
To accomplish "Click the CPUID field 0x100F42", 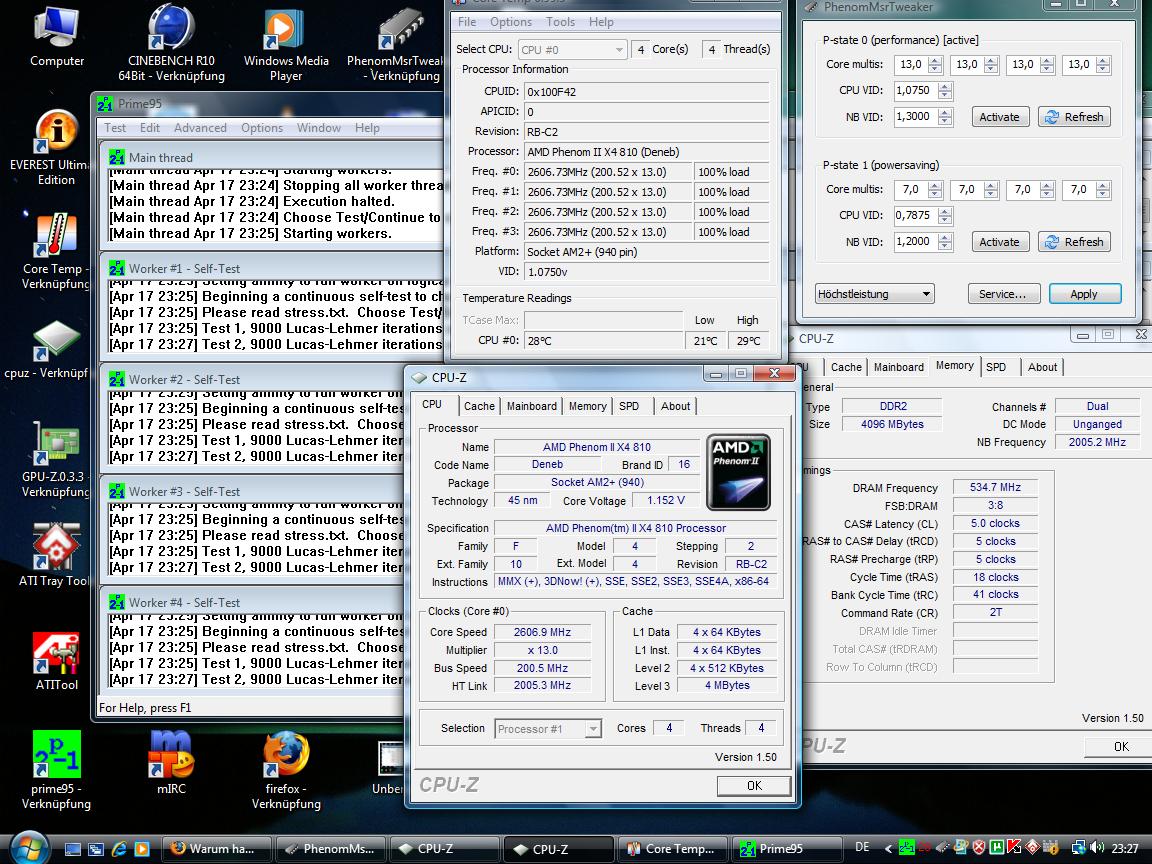I will pos(647,92).
